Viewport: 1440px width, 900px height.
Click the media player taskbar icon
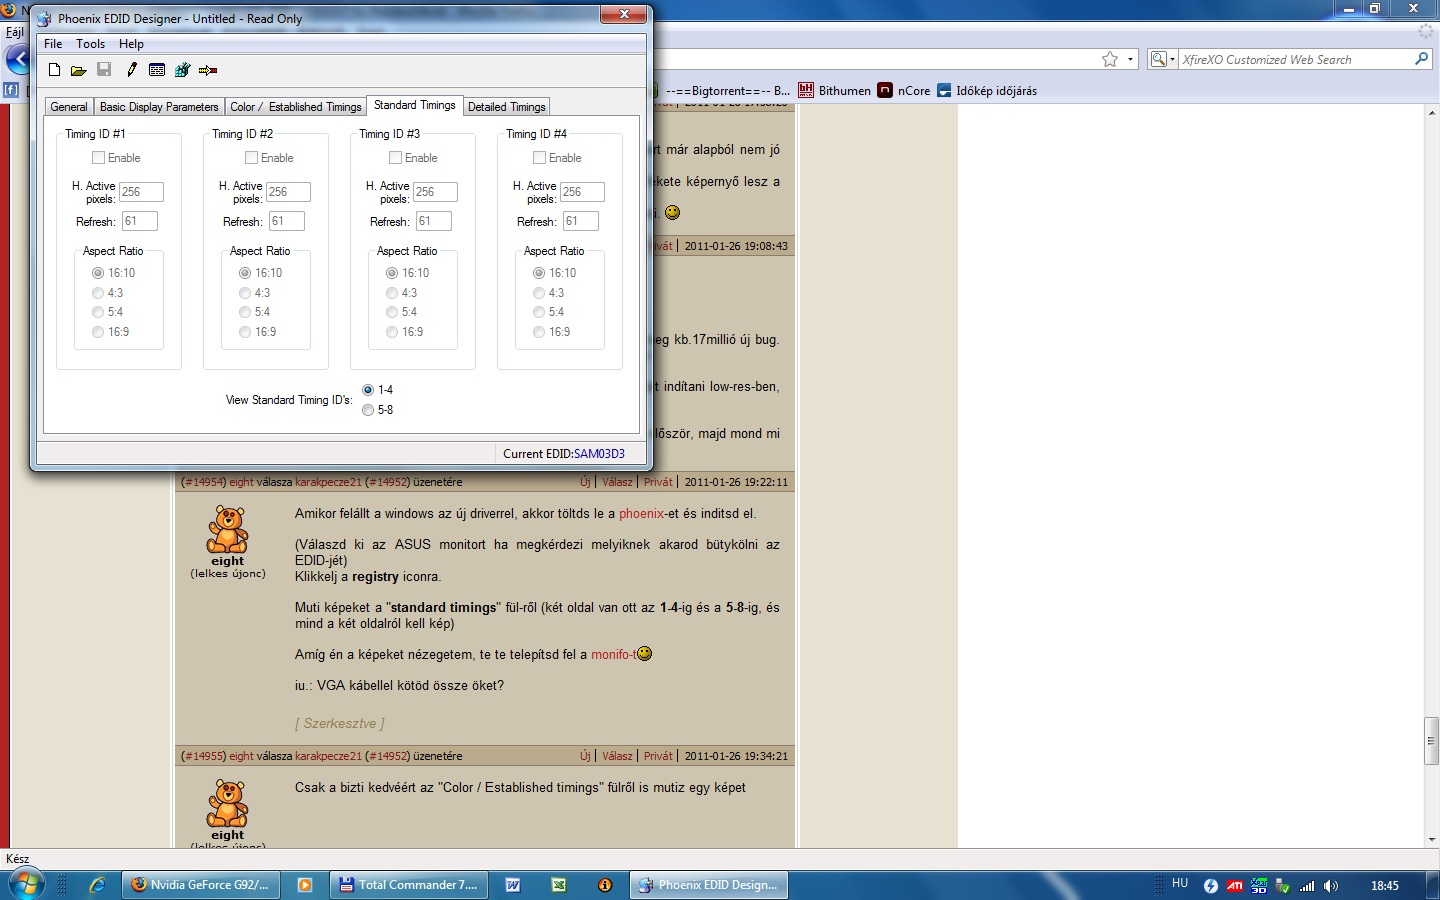(305, 885)
